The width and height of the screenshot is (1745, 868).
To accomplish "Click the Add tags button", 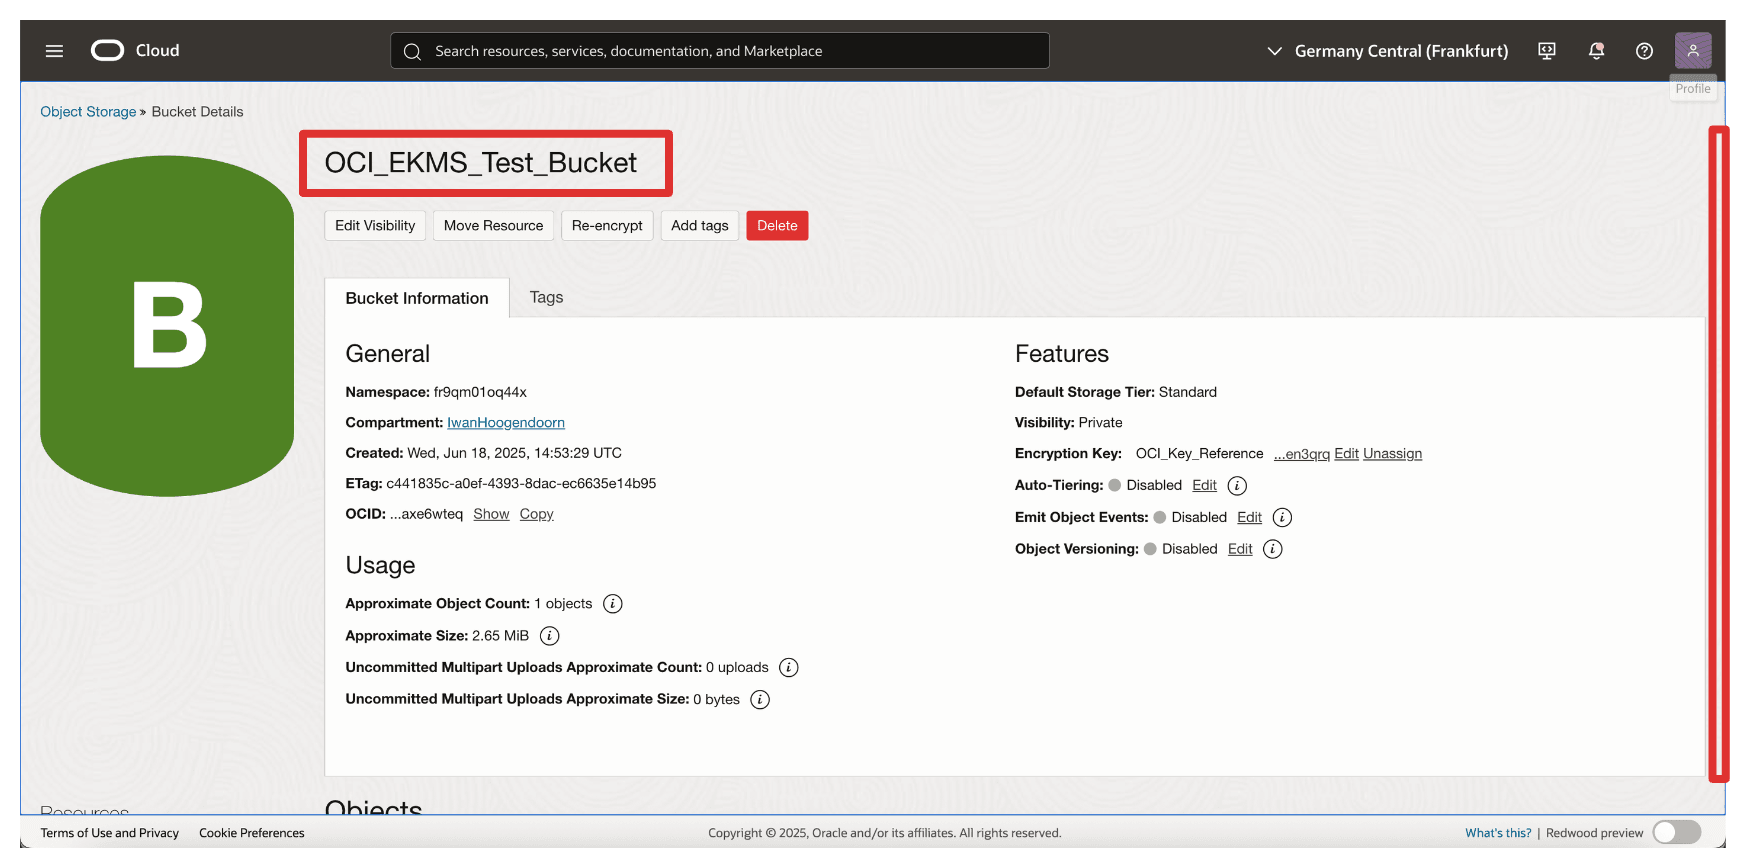I will tap(700, 226).
